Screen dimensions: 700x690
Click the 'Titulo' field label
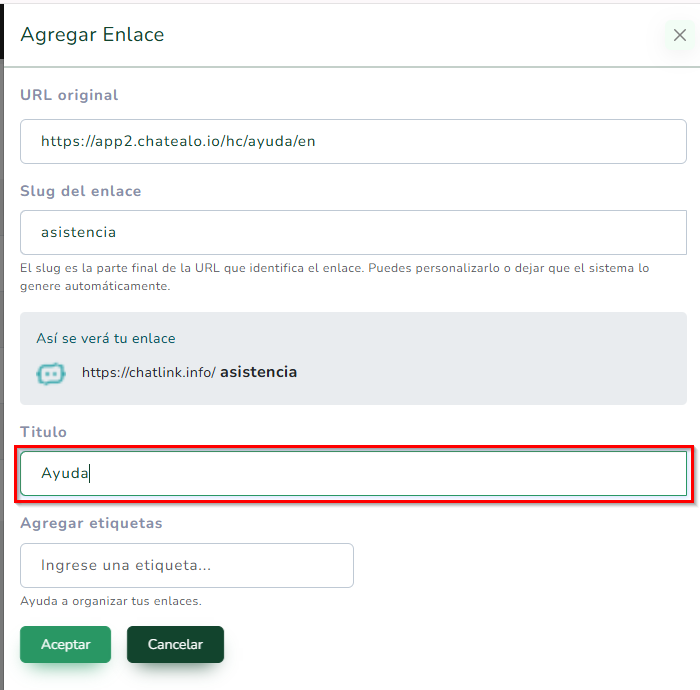(x=43, y=432)
